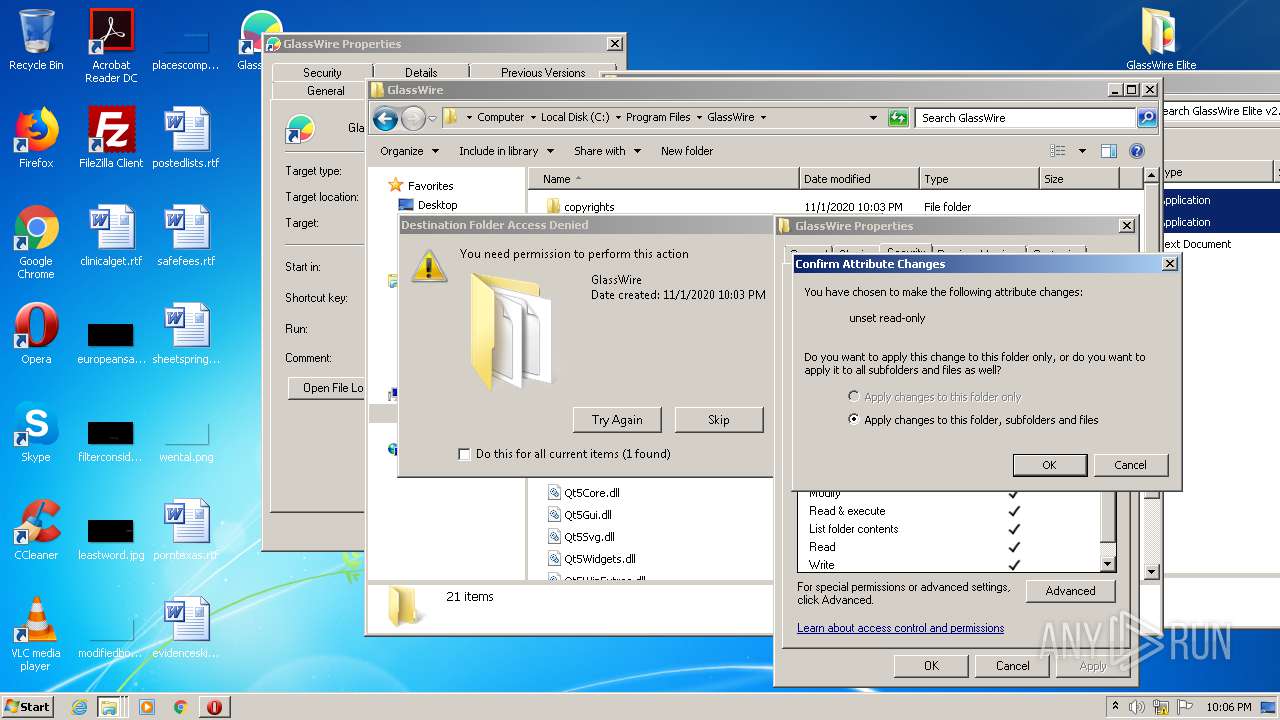Viewport: 1280px width, 720px height.
Task: Cancel the Confirm Attribute Changes dialog
Action: tap(1131, 465)
